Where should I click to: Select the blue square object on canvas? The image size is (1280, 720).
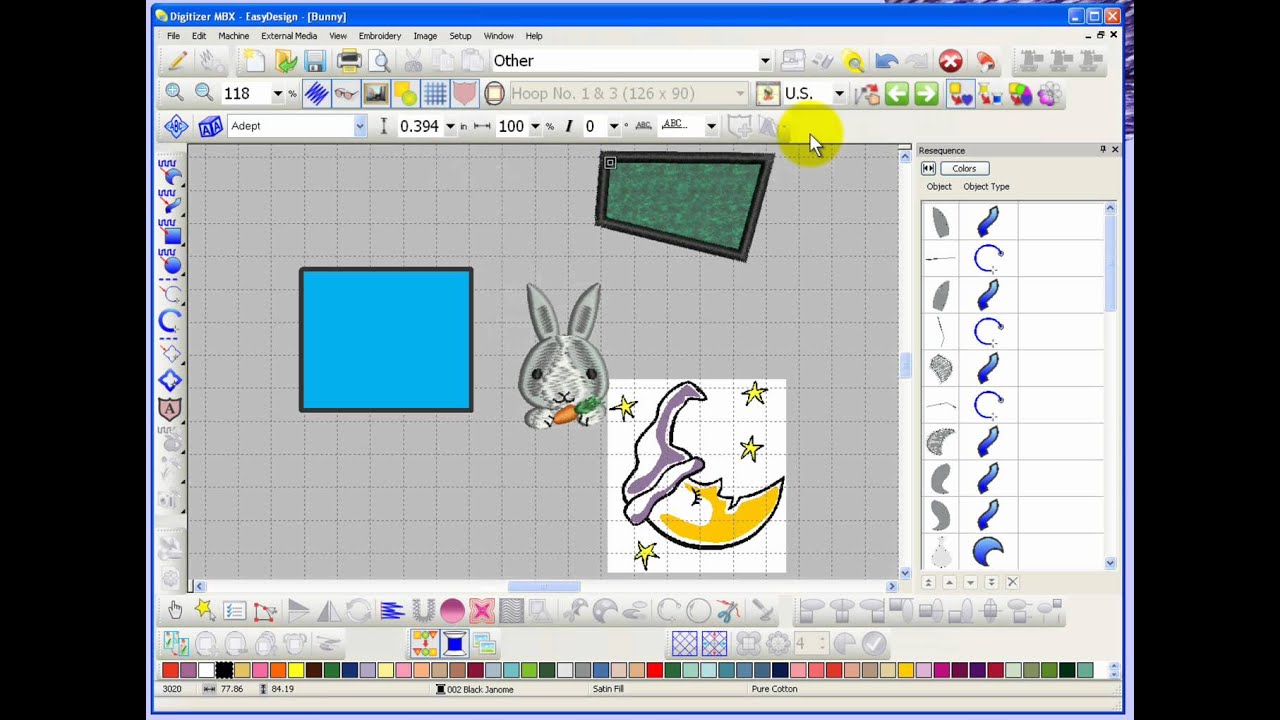click(386, 340)
